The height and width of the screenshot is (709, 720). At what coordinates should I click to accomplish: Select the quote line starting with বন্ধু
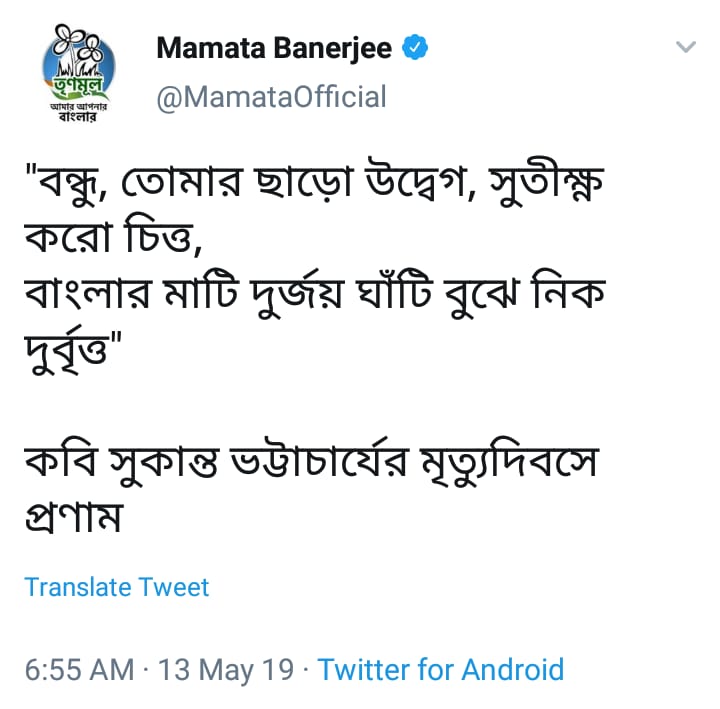pyautogui.click(x=315, y=181)
